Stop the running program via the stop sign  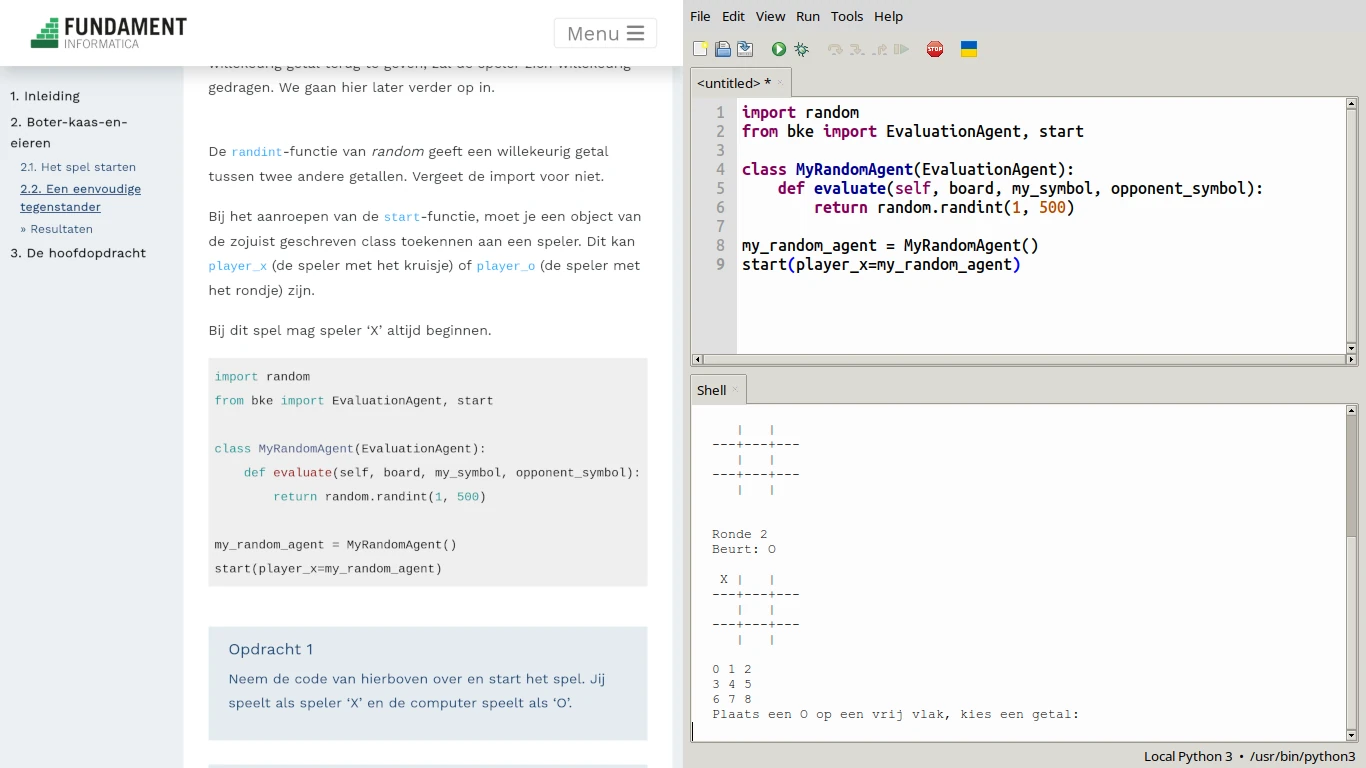click(x=934, y=48)
